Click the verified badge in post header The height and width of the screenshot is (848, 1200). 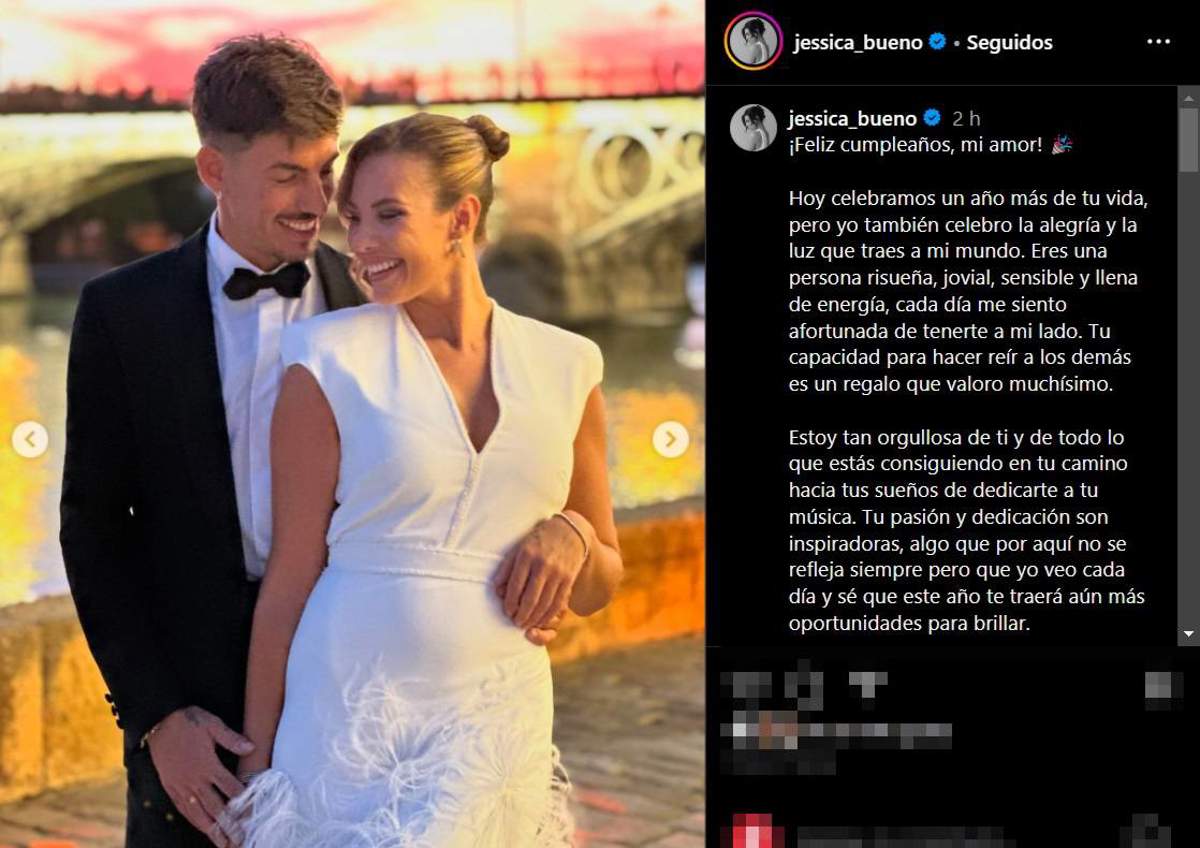click(937, 42)
